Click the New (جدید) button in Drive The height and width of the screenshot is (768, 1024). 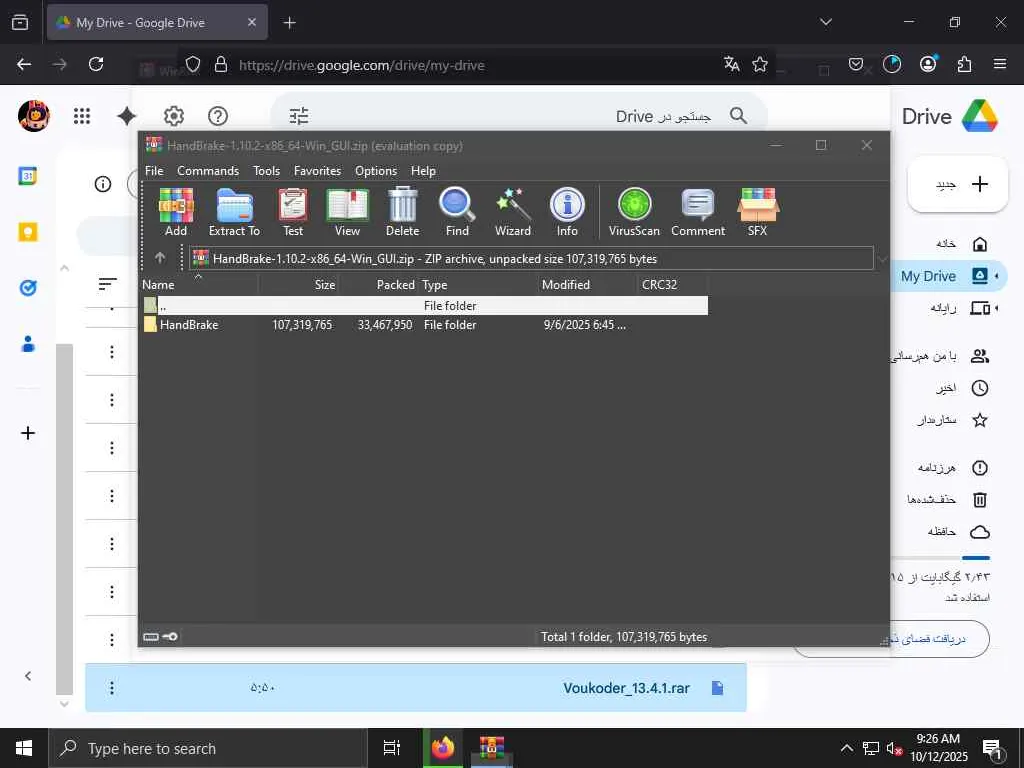pyautogui.click(x=958, y=184)
